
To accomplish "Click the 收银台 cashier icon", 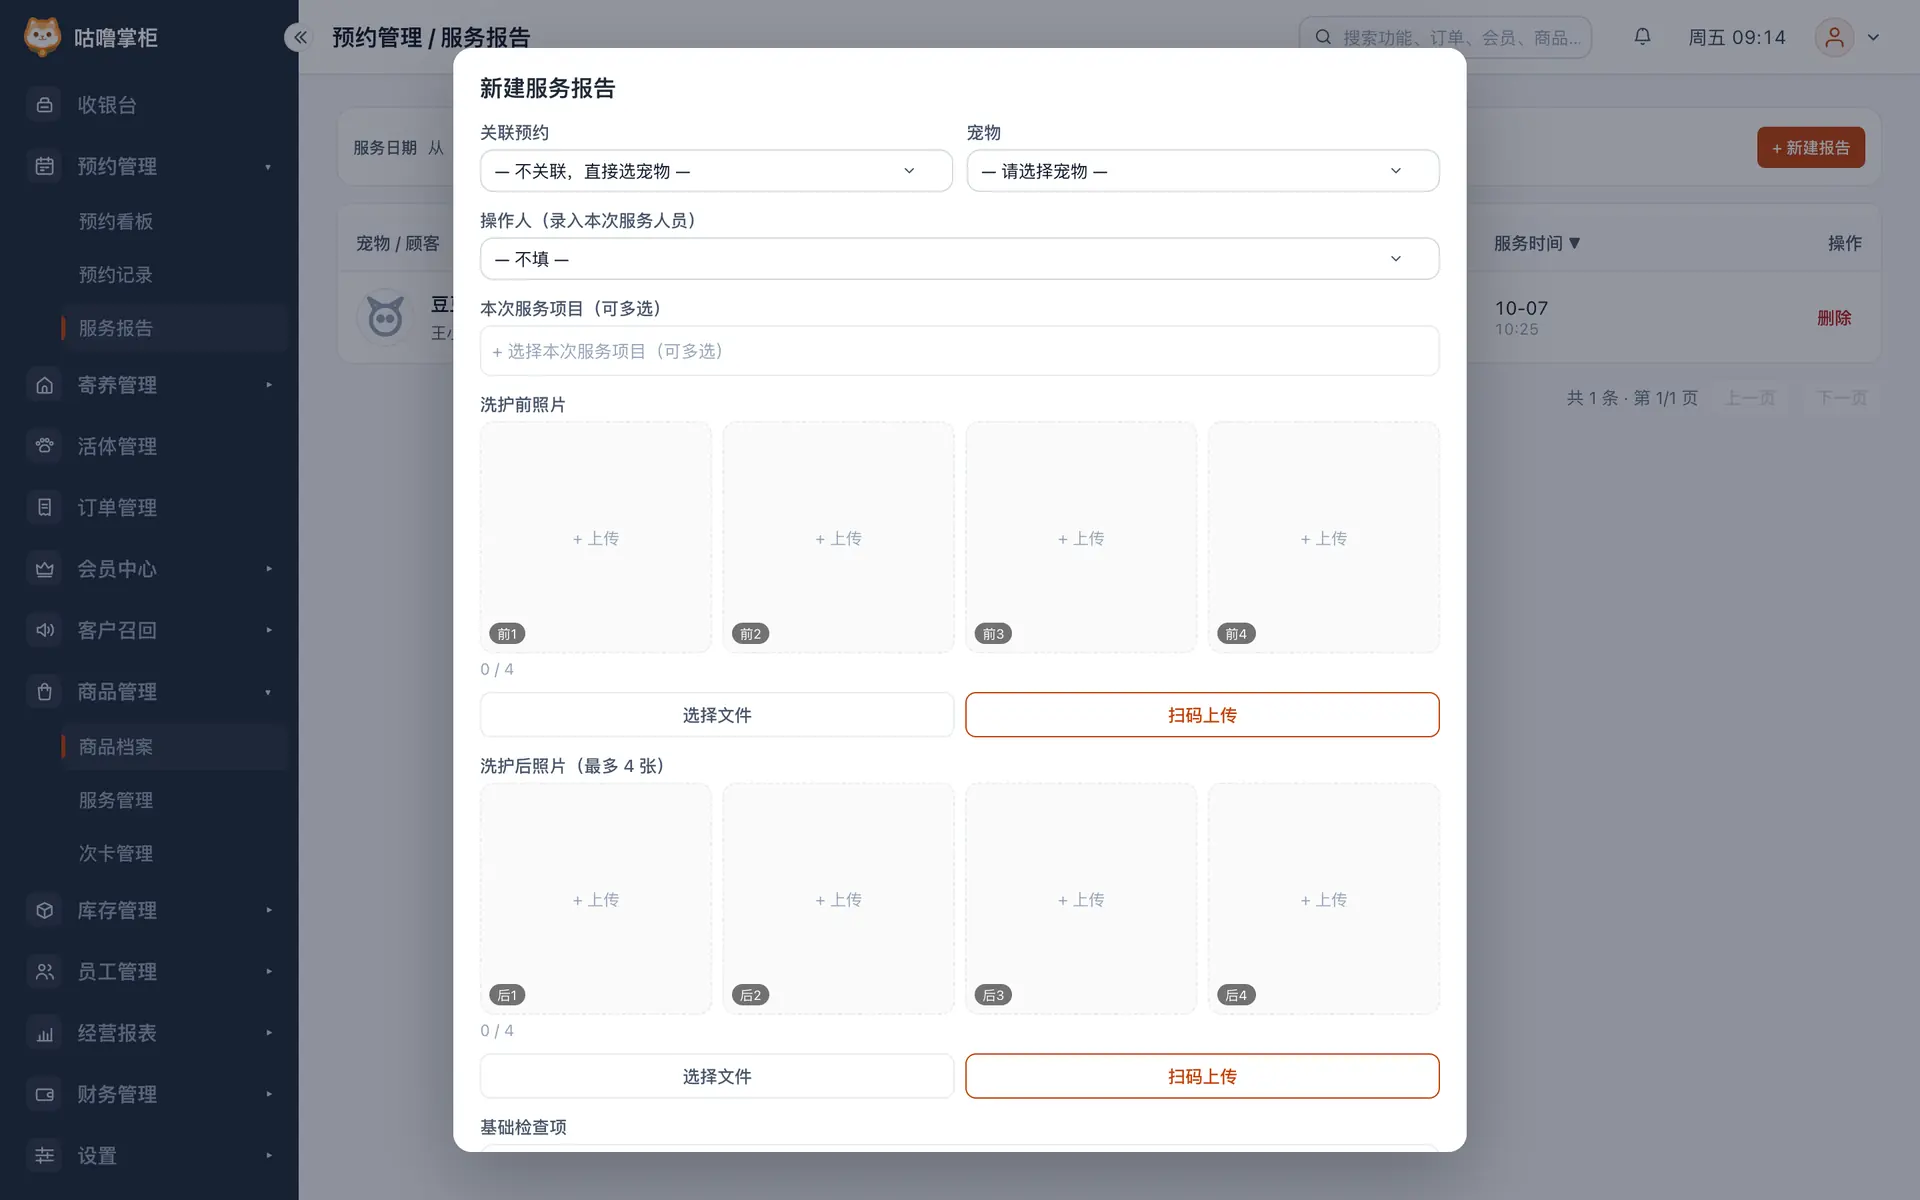I will pos(45,105).
